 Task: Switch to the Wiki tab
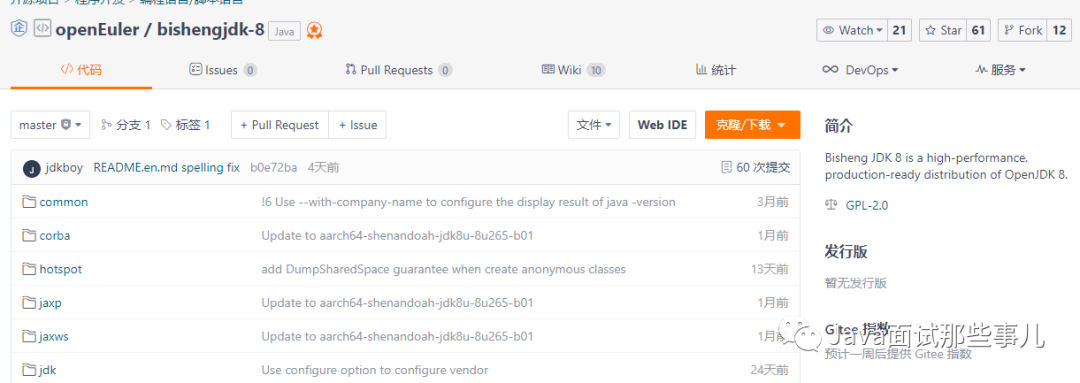pyautogui.click(x=573, y=70)
